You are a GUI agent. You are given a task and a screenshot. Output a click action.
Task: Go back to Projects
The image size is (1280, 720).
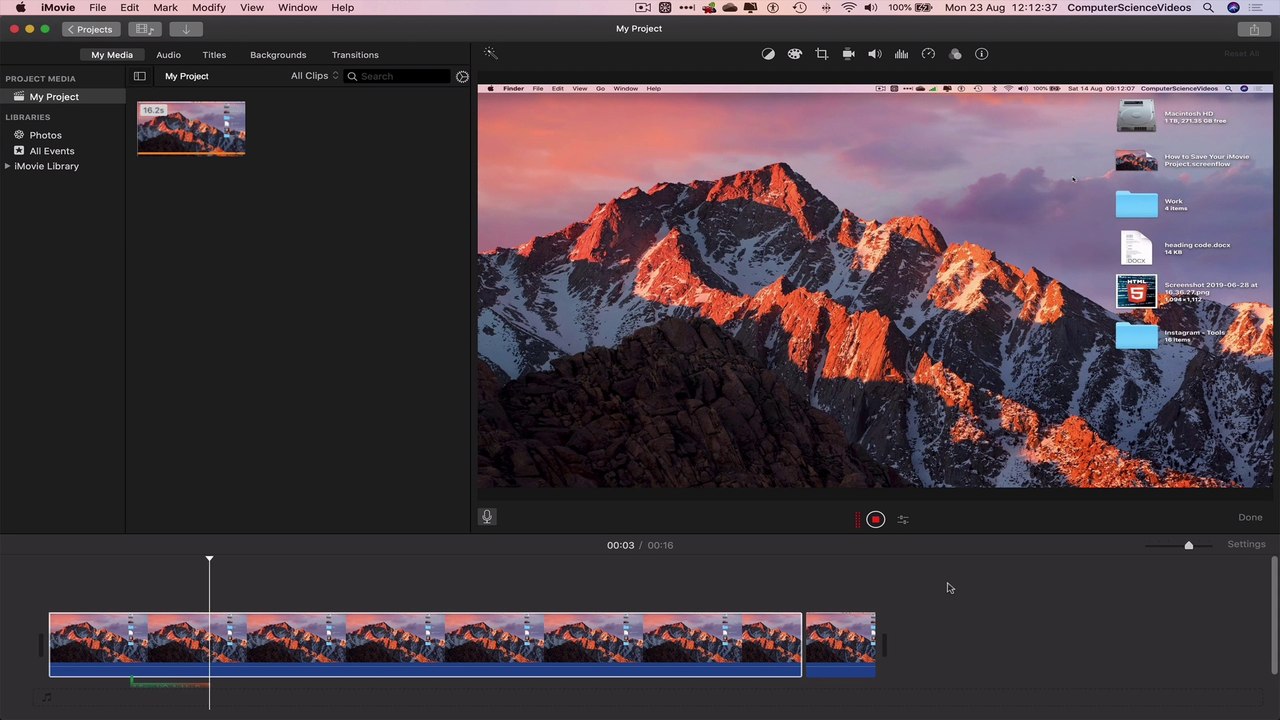tap(89, 29)
